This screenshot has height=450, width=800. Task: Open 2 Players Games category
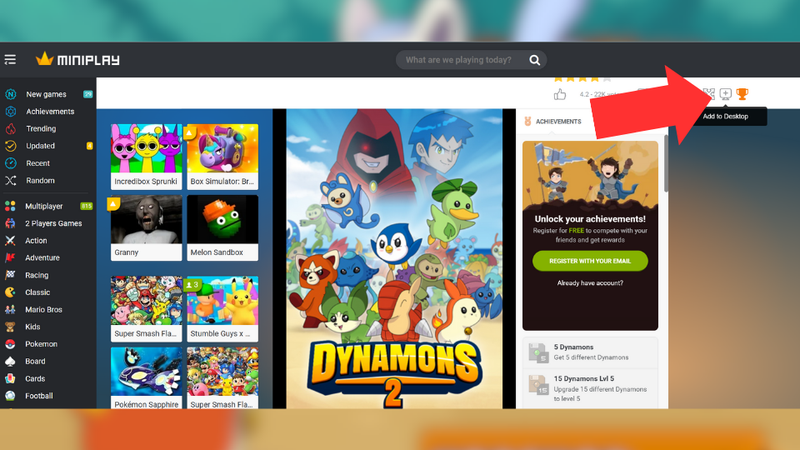point(54,223)
